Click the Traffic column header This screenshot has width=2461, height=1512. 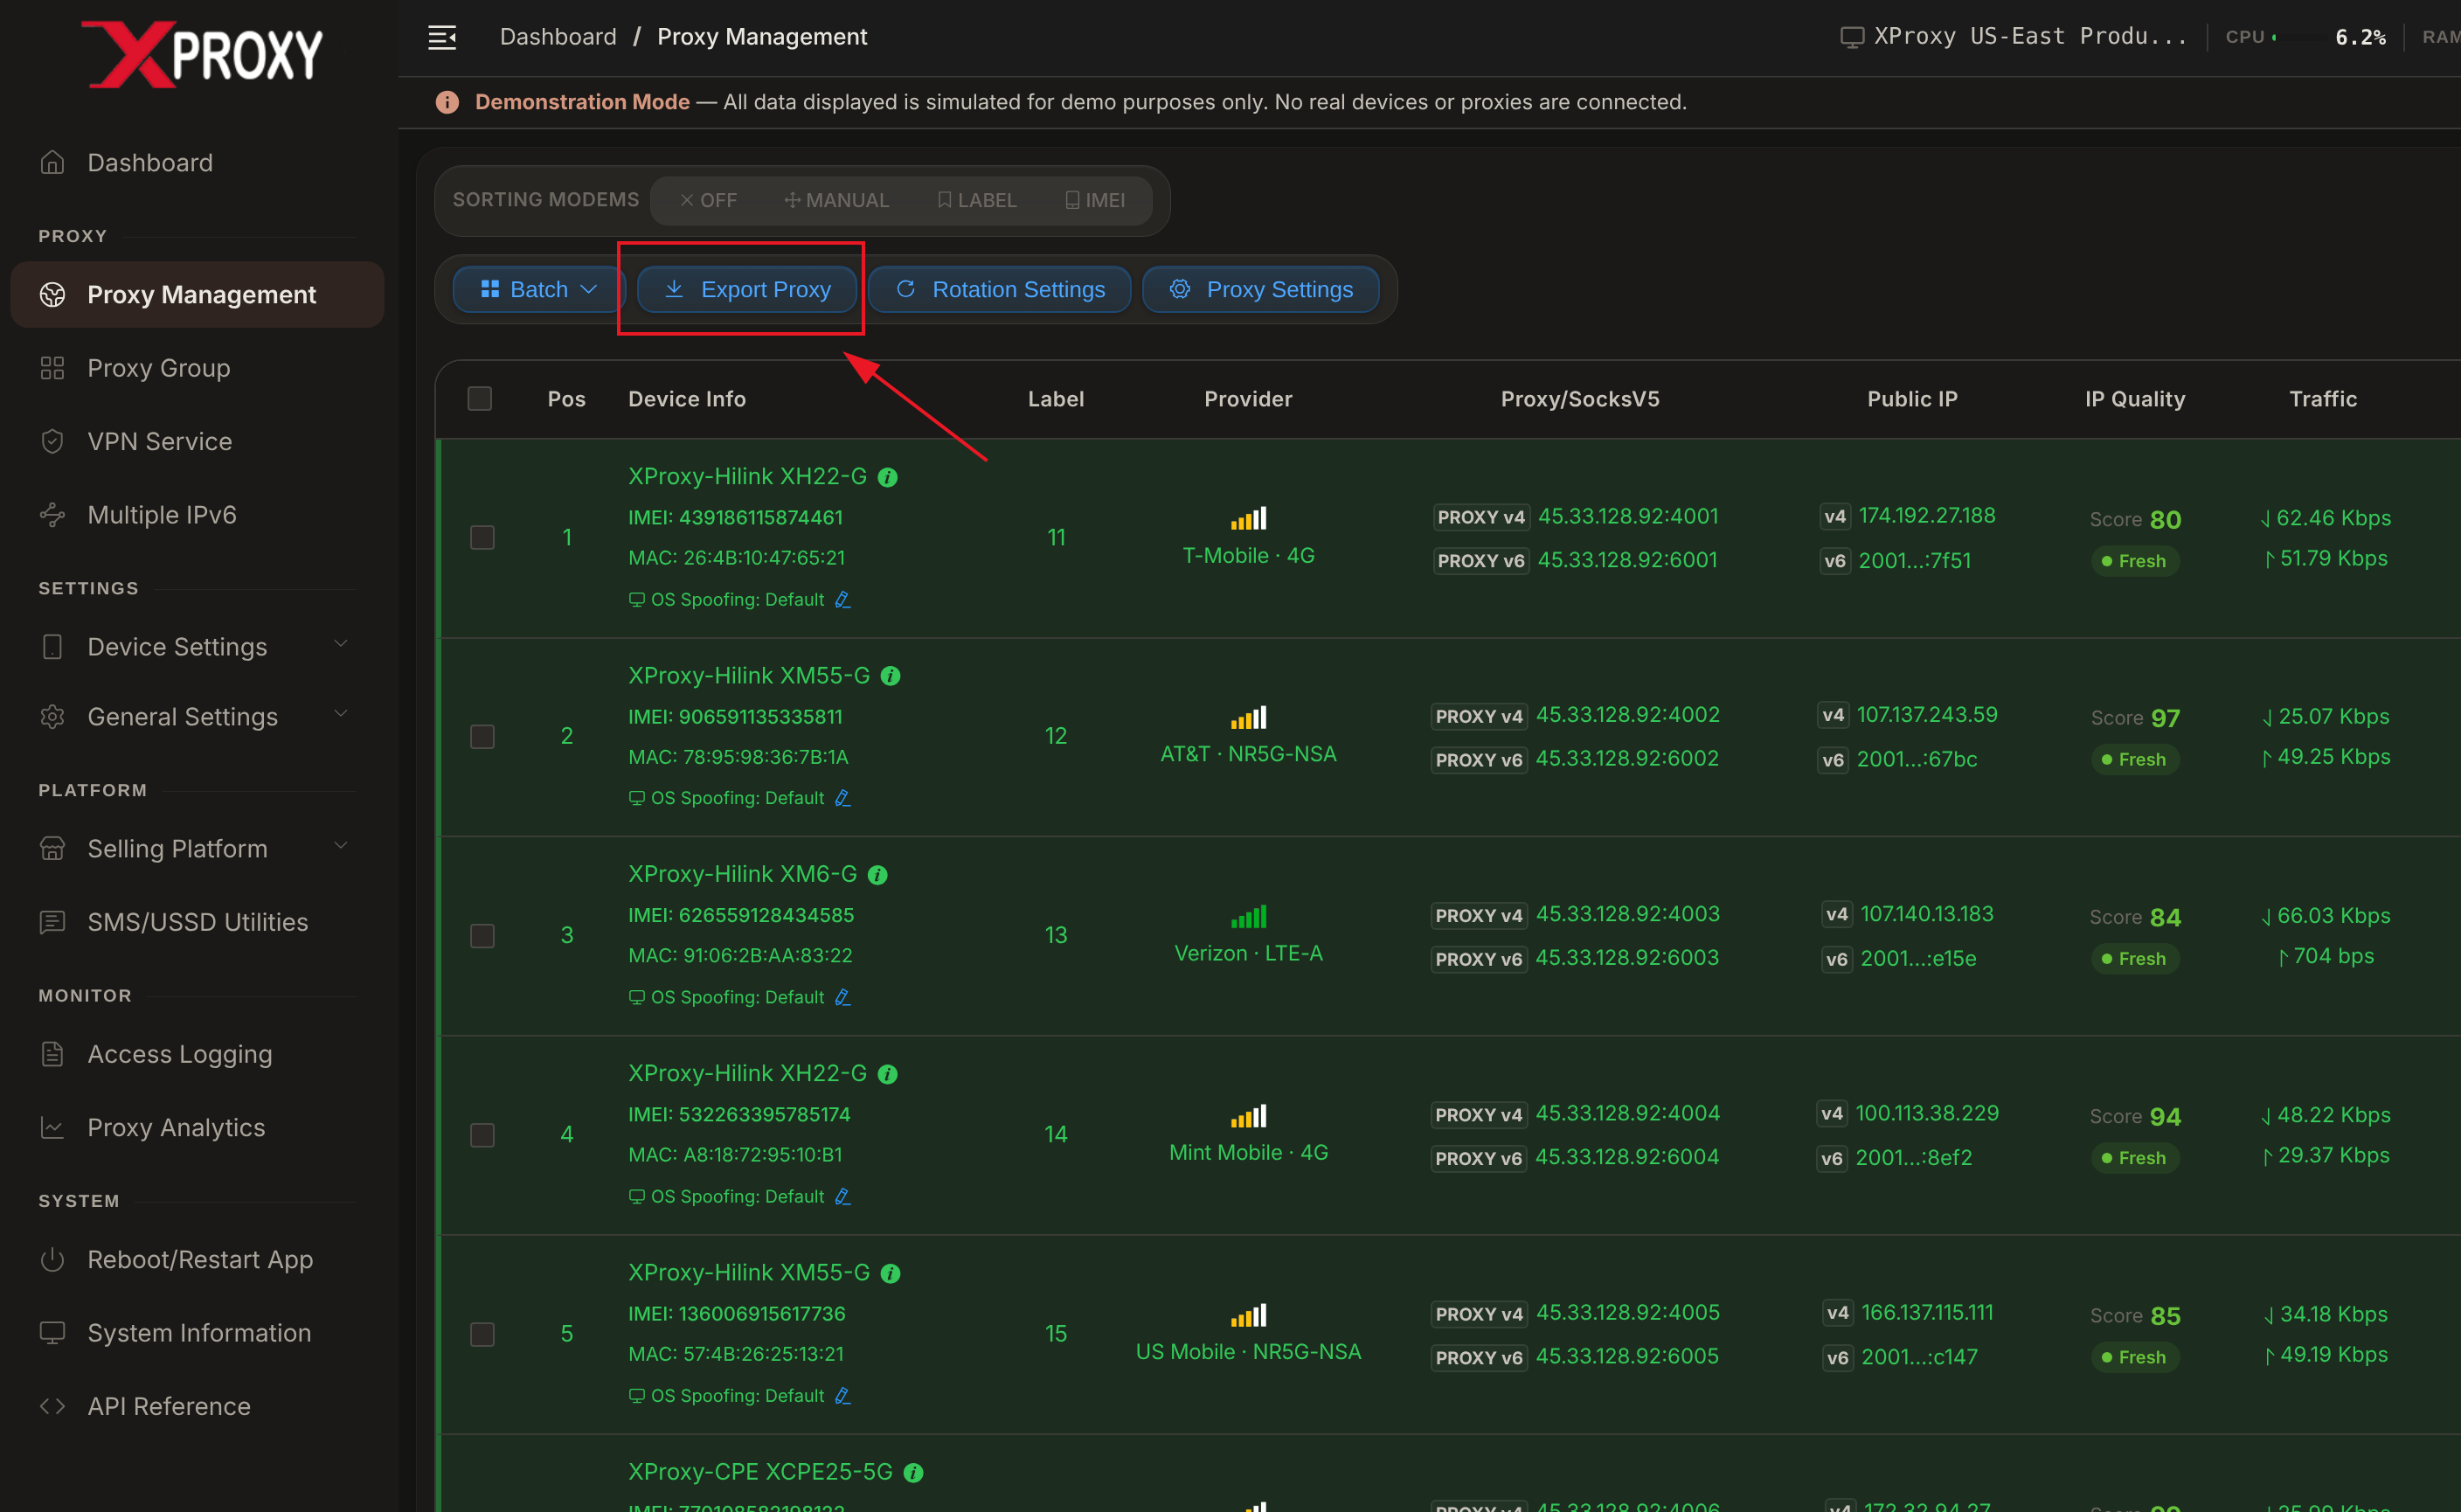(x=2322, y=399)
